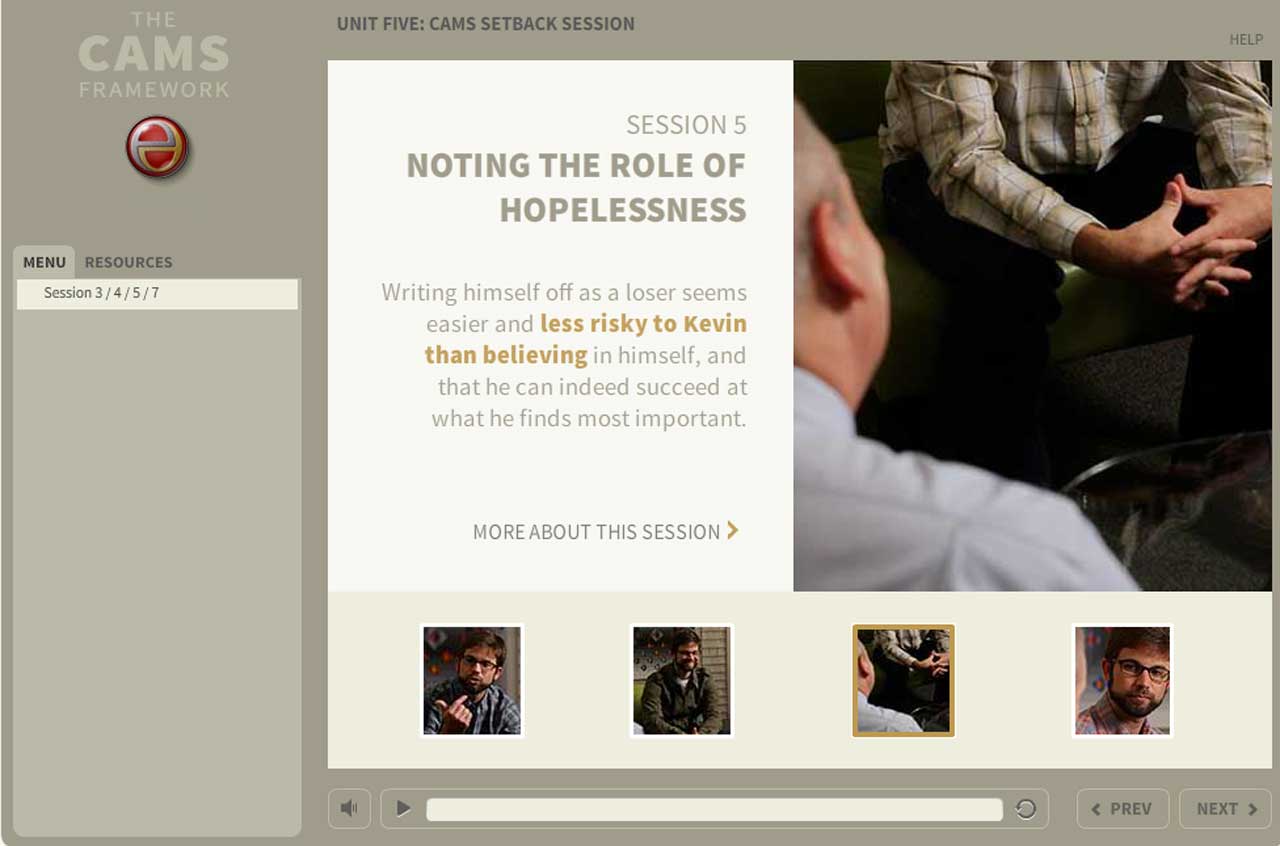Open the RESOURCES tab
Image resolution: width=1280 pixels, height=846 pixels.
pyautogui.click(x=128, y=262)
